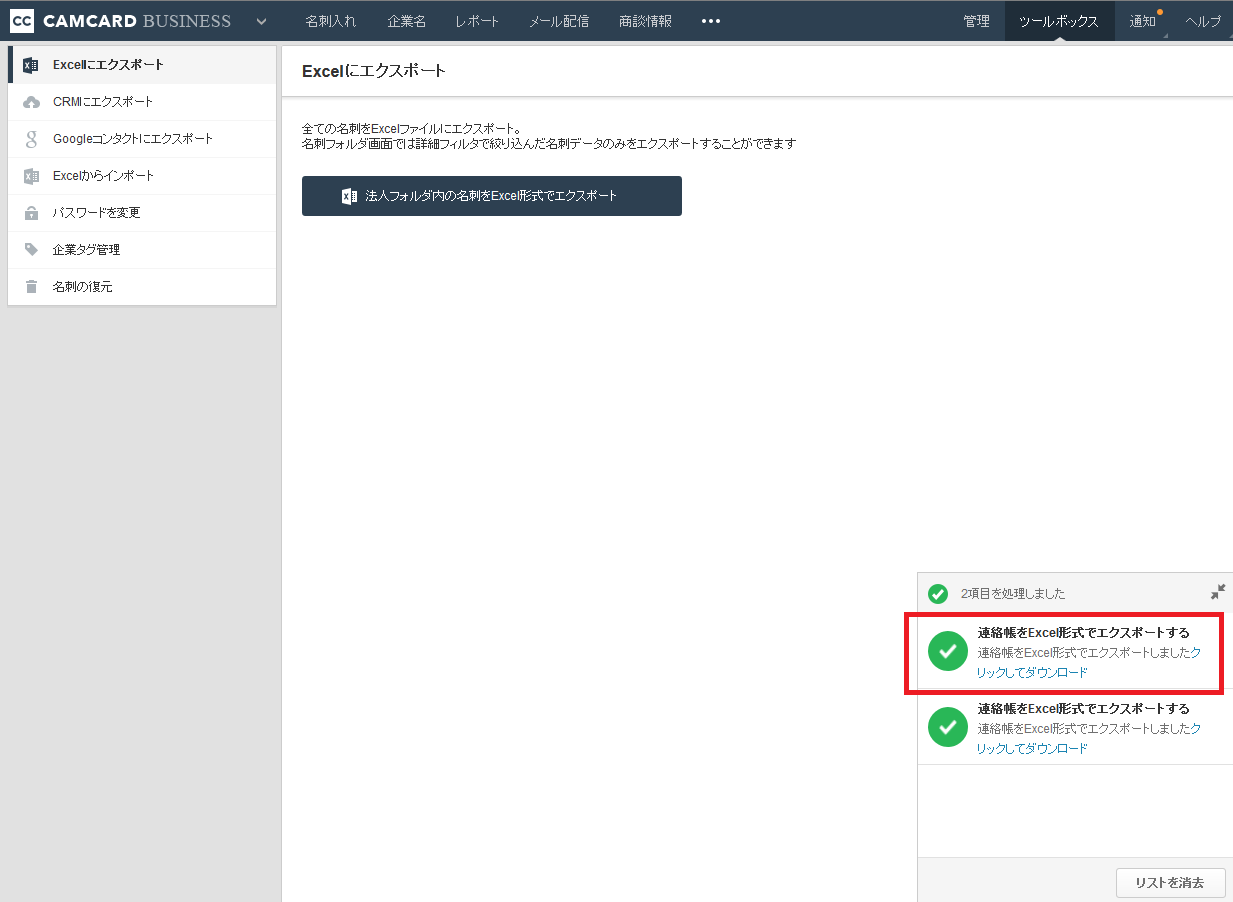Click the second export item's green check icon
The width and height of the screenshot is (1233, 902).
coord(948,727)
